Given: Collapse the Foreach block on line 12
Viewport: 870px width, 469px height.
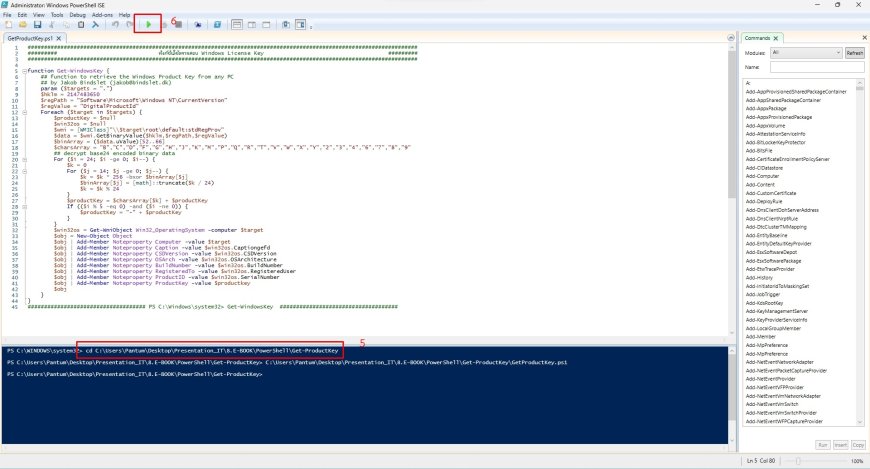Looking at the screenshot, I should pyautogui.click(x=24, y=112).
